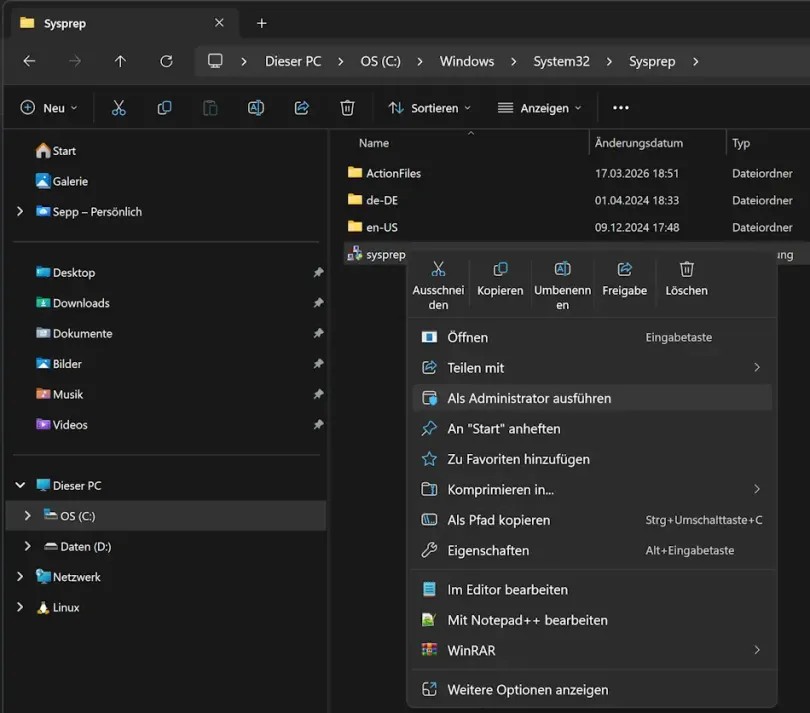Image resolution: width=810 pixels, height=713 pixels.
Task: Select Mit Notepad++ bearbeiten
Action: point(592,620)
